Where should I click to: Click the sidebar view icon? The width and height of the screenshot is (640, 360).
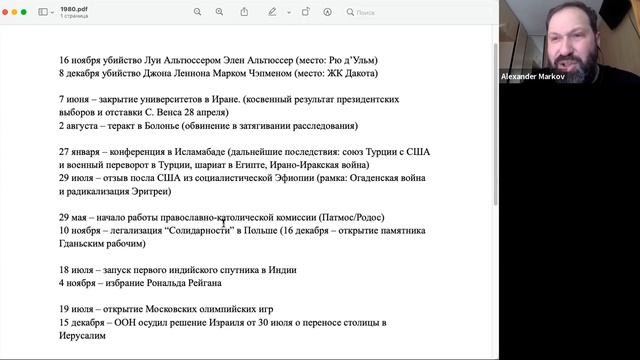pyautogui.click(x=43, y=12)
